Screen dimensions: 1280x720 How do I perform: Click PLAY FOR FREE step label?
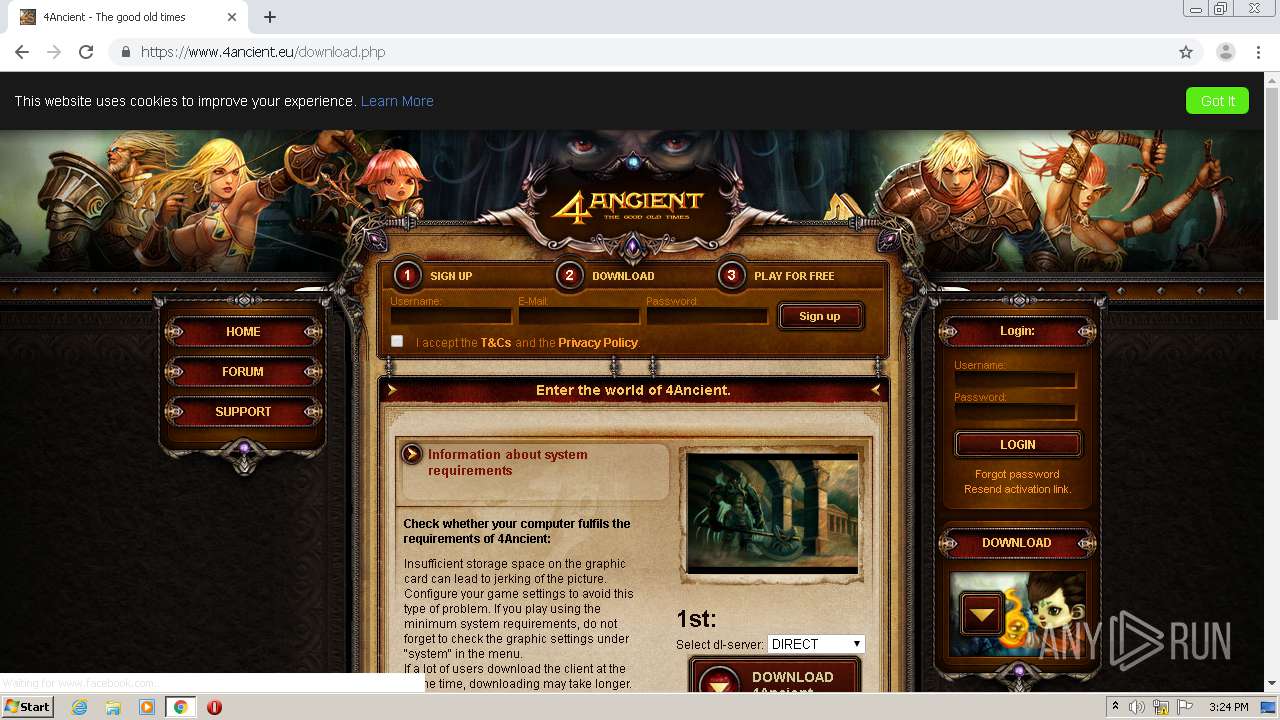tap(794, 276)
